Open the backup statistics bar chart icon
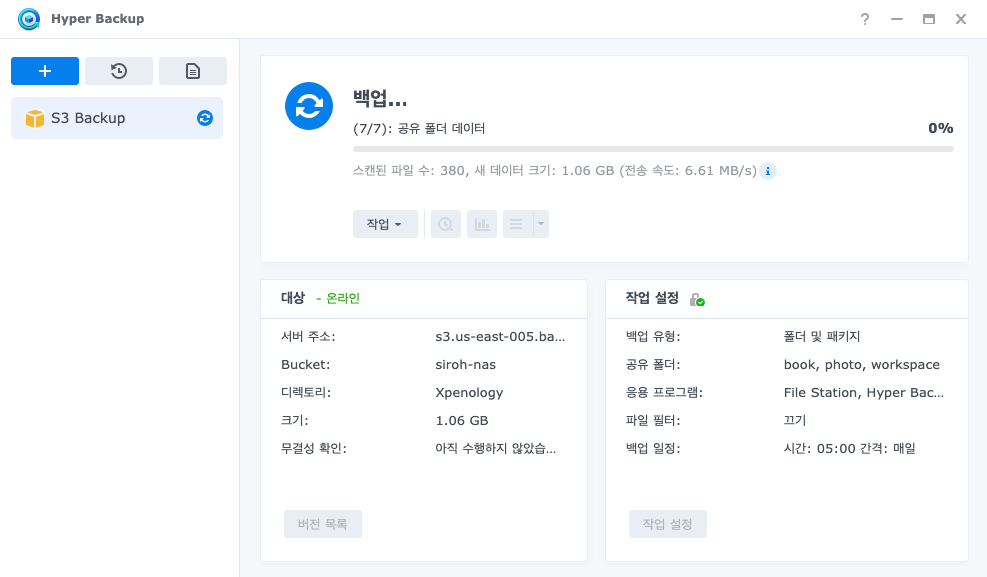The height and width of the screenshot is (577, 987). coord(482,224)
